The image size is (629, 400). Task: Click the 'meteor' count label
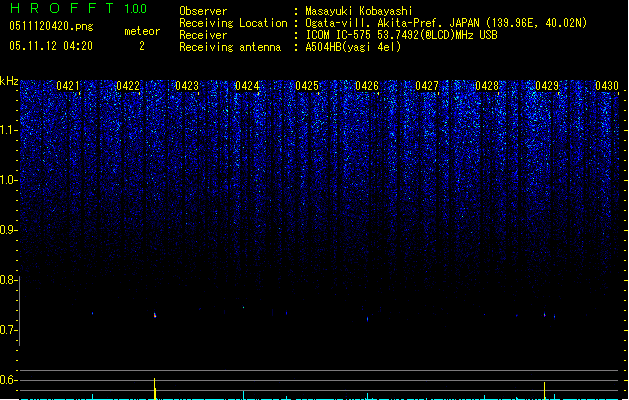(142, 31)
